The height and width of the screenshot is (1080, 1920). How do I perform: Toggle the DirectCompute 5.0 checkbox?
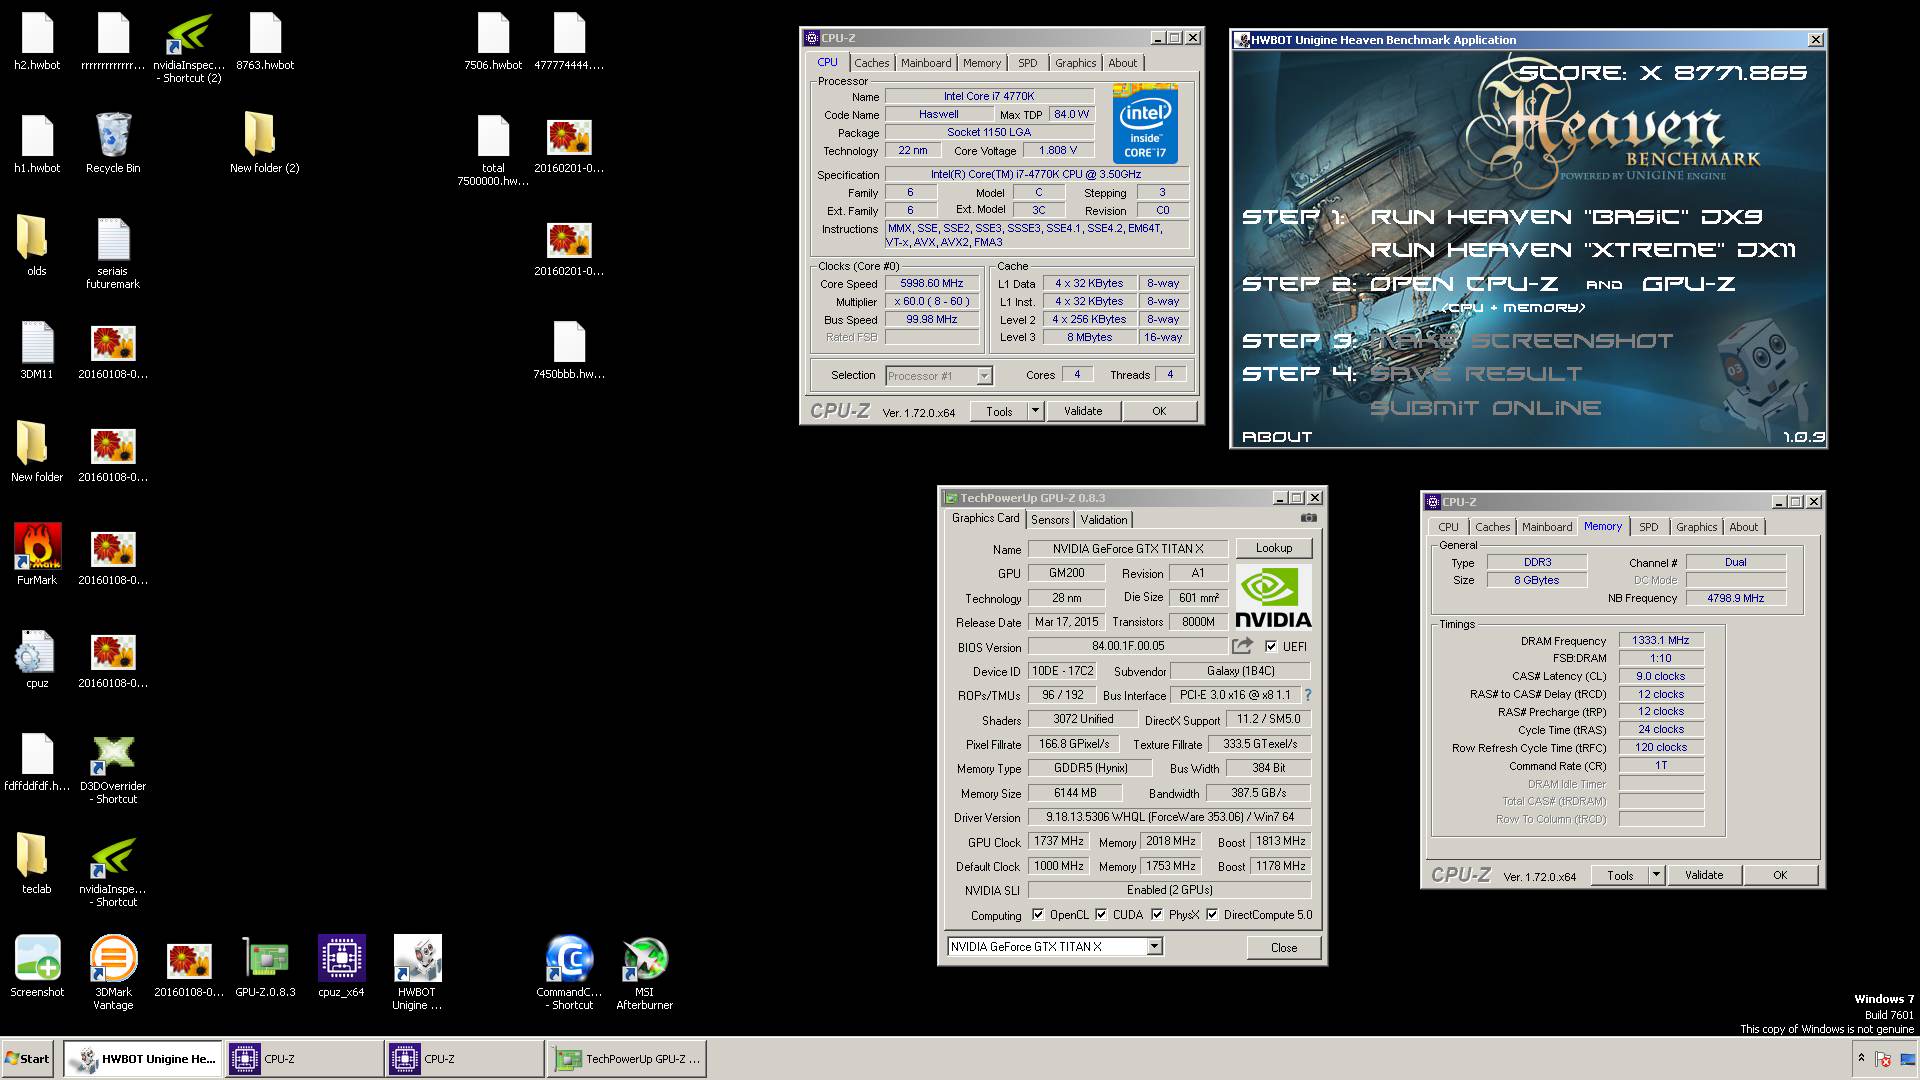pyautogui.click(x=1212, y=914)
